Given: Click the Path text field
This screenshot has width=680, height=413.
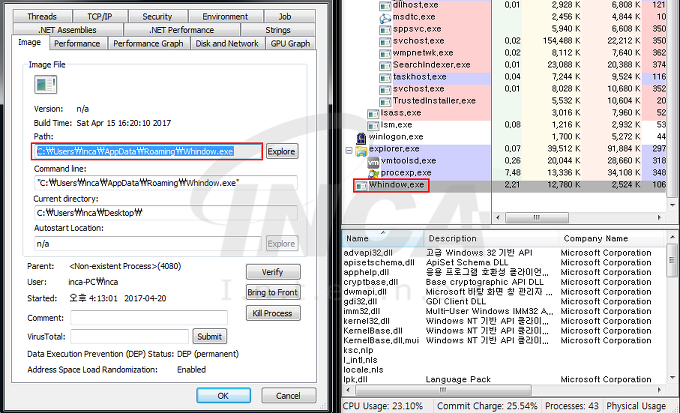Looking at the screenshot, I should pyautogui.click(x=147, y=151).
